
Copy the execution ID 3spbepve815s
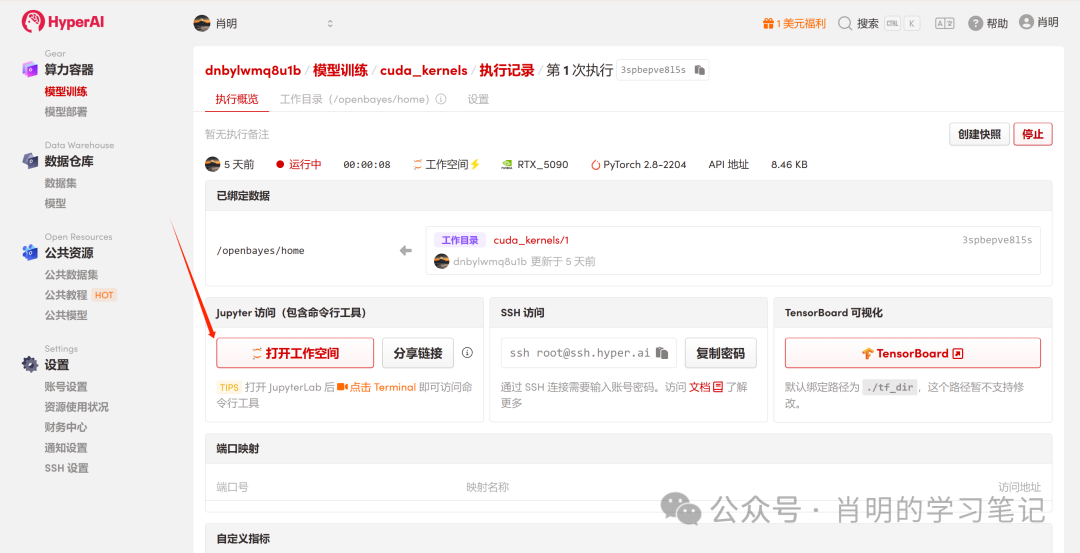[x=700, y=70]
